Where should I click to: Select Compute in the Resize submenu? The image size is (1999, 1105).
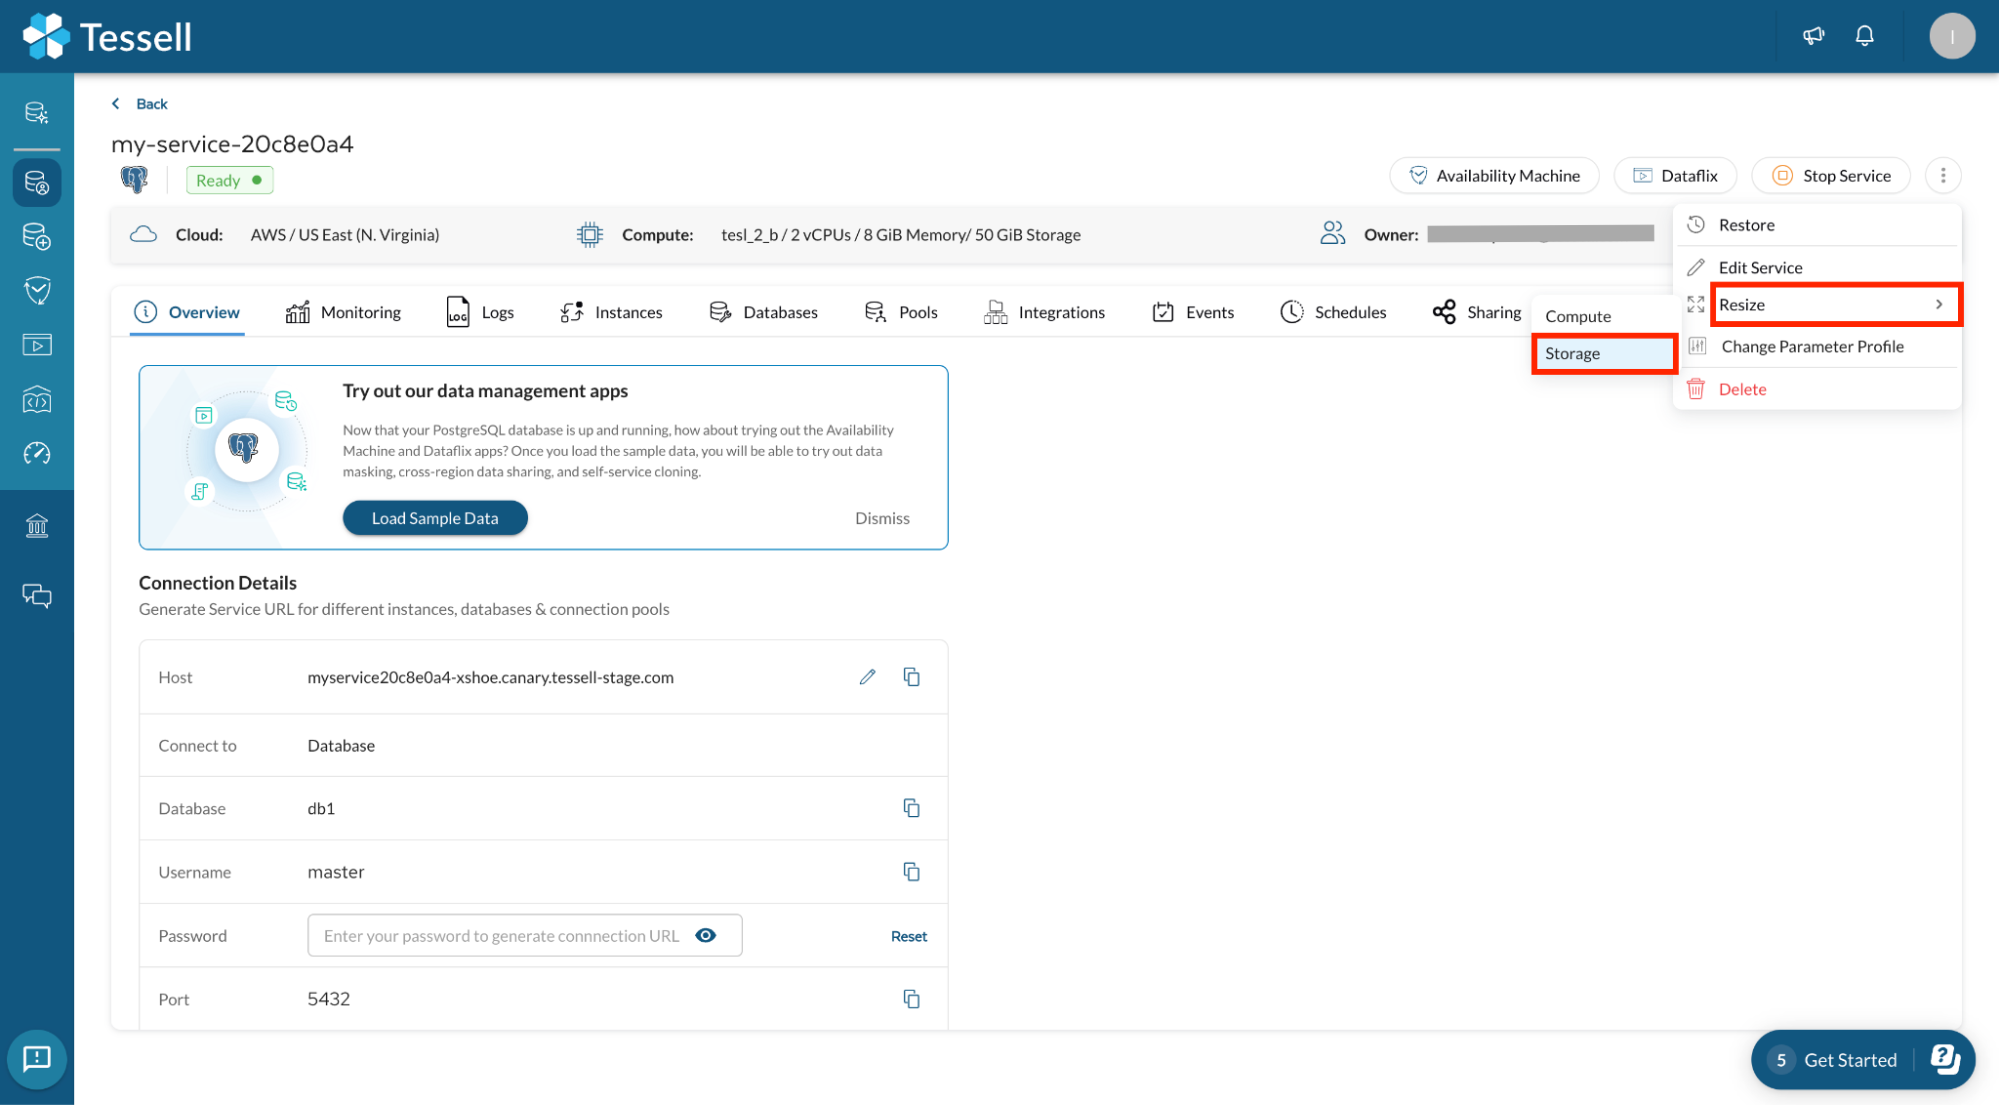pos(1603,316)
